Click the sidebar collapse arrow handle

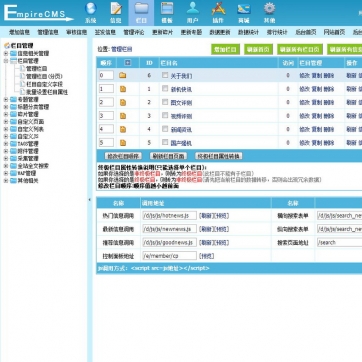pos(89,200)
